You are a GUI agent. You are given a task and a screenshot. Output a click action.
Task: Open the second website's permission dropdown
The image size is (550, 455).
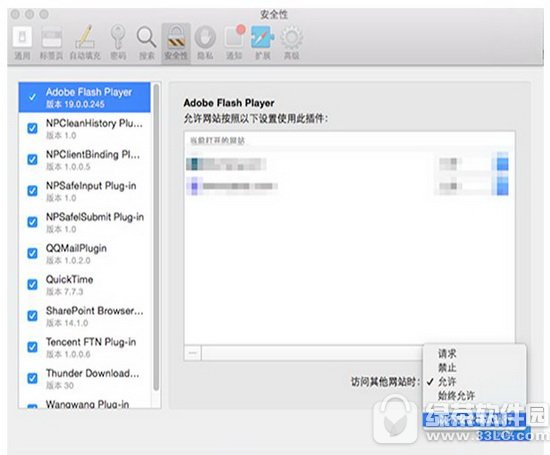click(x=472, y=186)
